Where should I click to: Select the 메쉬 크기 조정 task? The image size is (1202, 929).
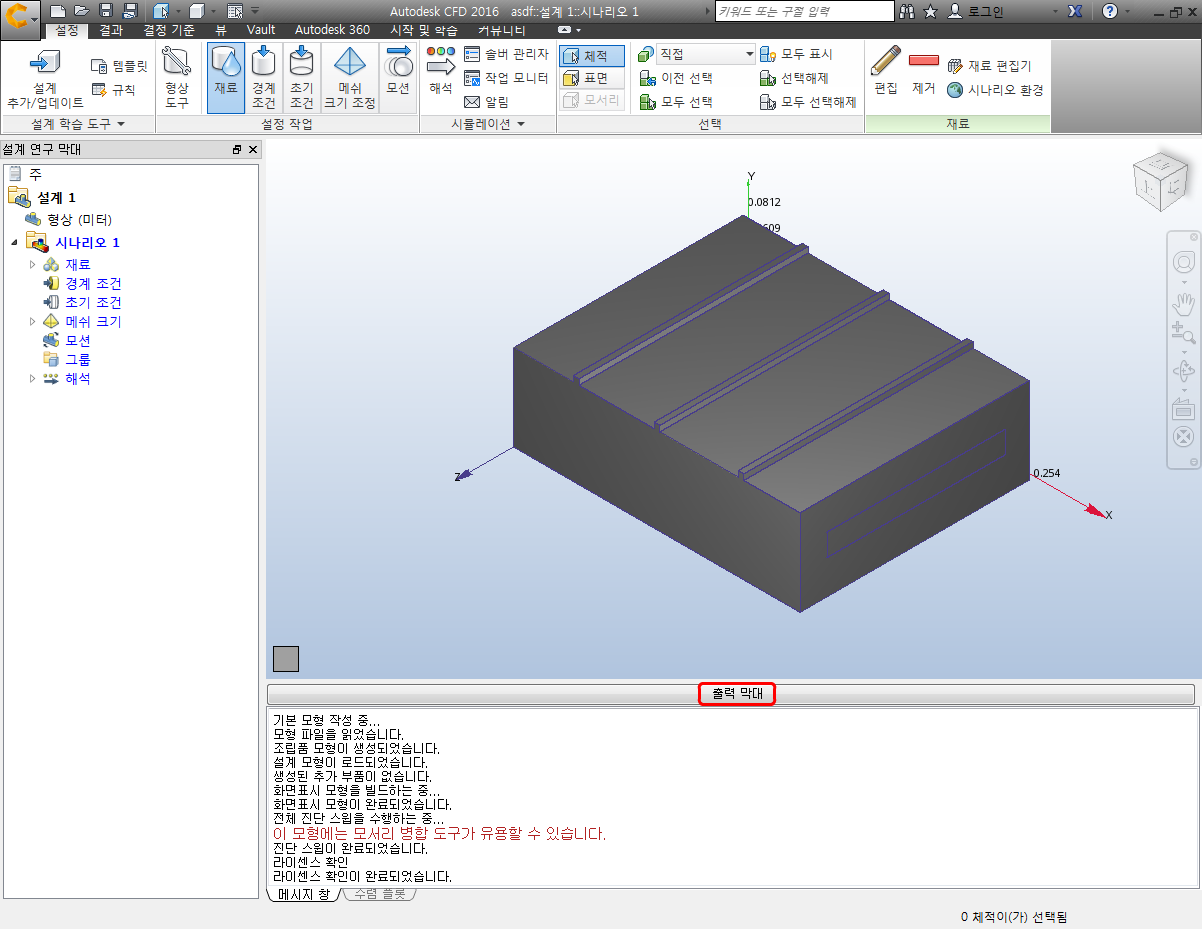click(x=350, y=78)
